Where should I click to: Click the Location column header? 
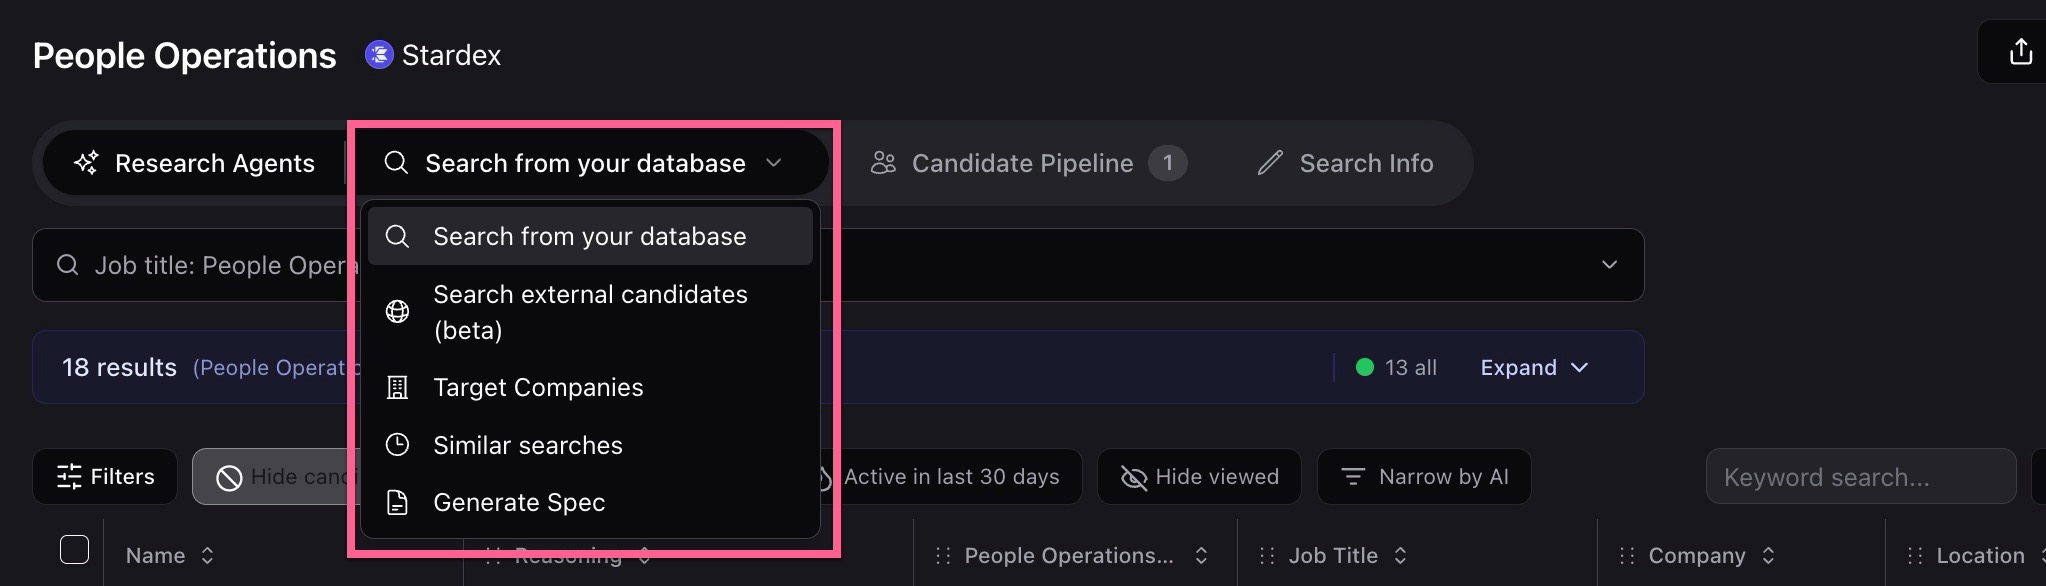click(x=1980, y=555)
